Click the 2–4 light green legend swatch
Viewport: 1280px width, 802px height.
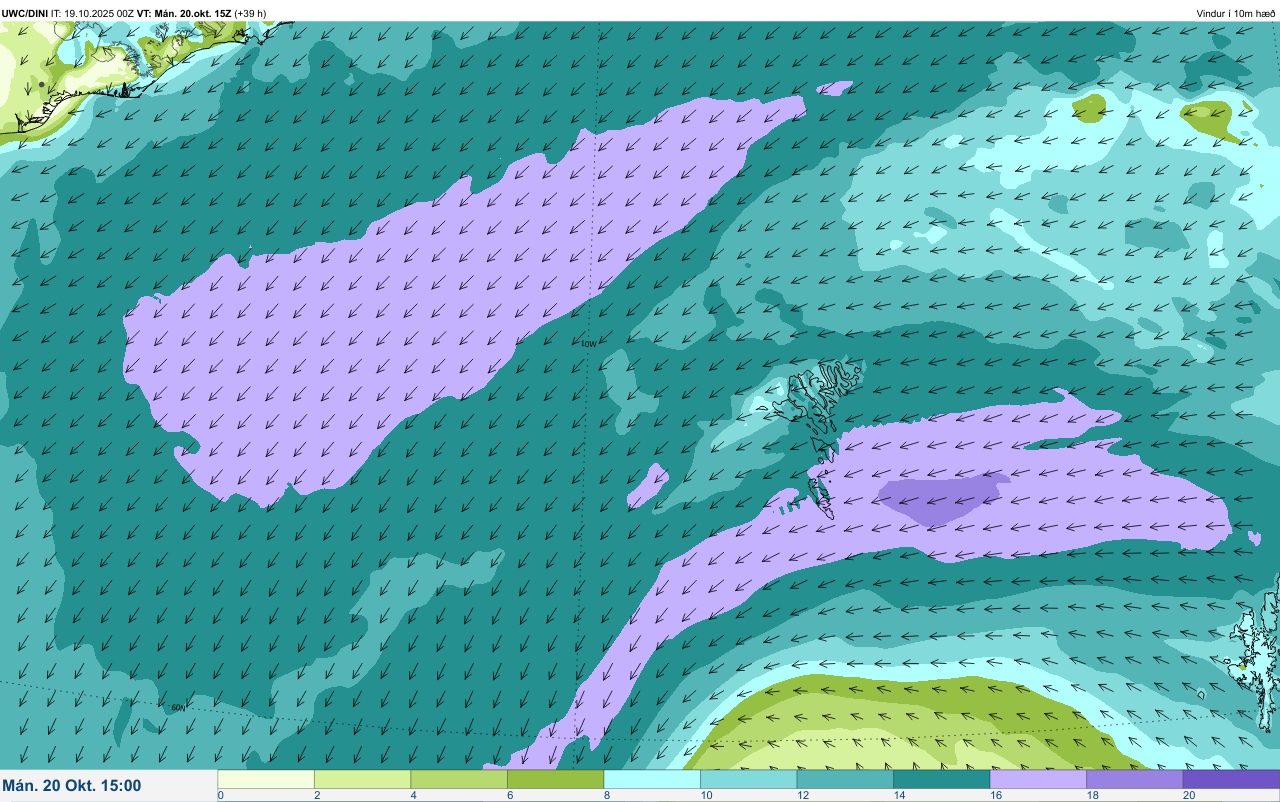[x=362, y=779]
